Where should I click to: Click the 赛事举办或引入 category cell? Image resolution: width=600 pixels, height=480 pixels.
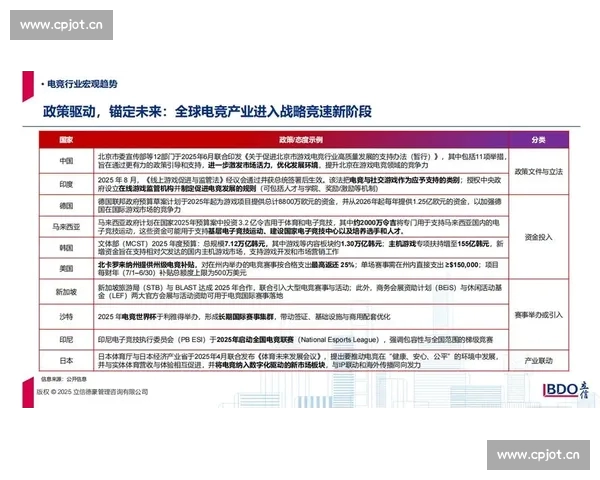pyautogui.click(x=538, y=315)
